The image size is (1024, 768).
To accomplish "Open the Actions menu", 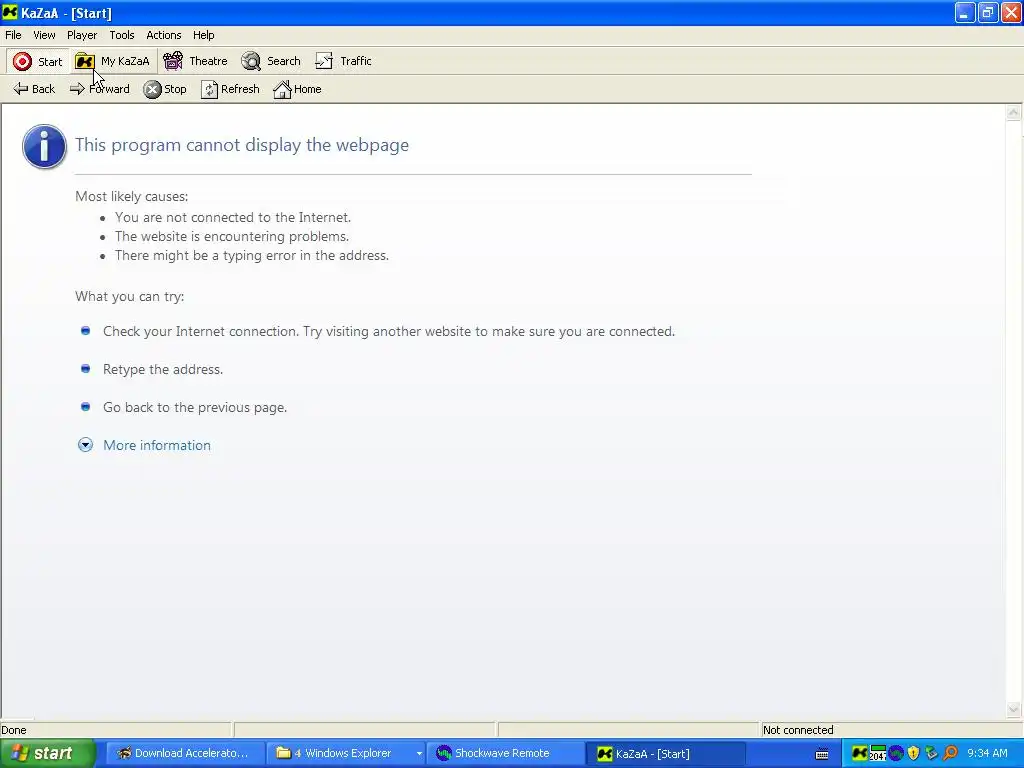I will click(163, 35).
